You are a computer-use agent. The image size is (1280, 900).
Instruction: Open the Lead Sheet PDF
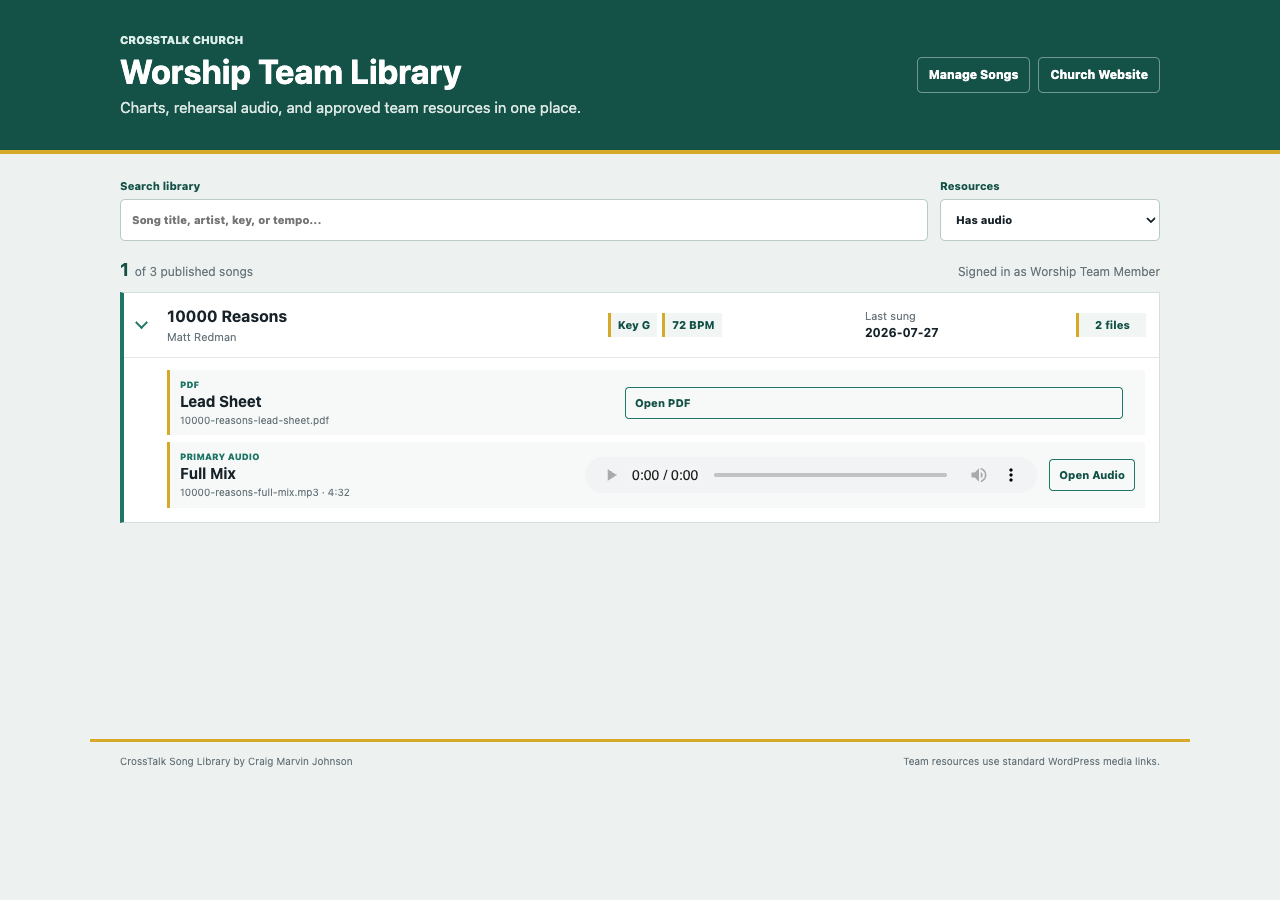[874, 403]
